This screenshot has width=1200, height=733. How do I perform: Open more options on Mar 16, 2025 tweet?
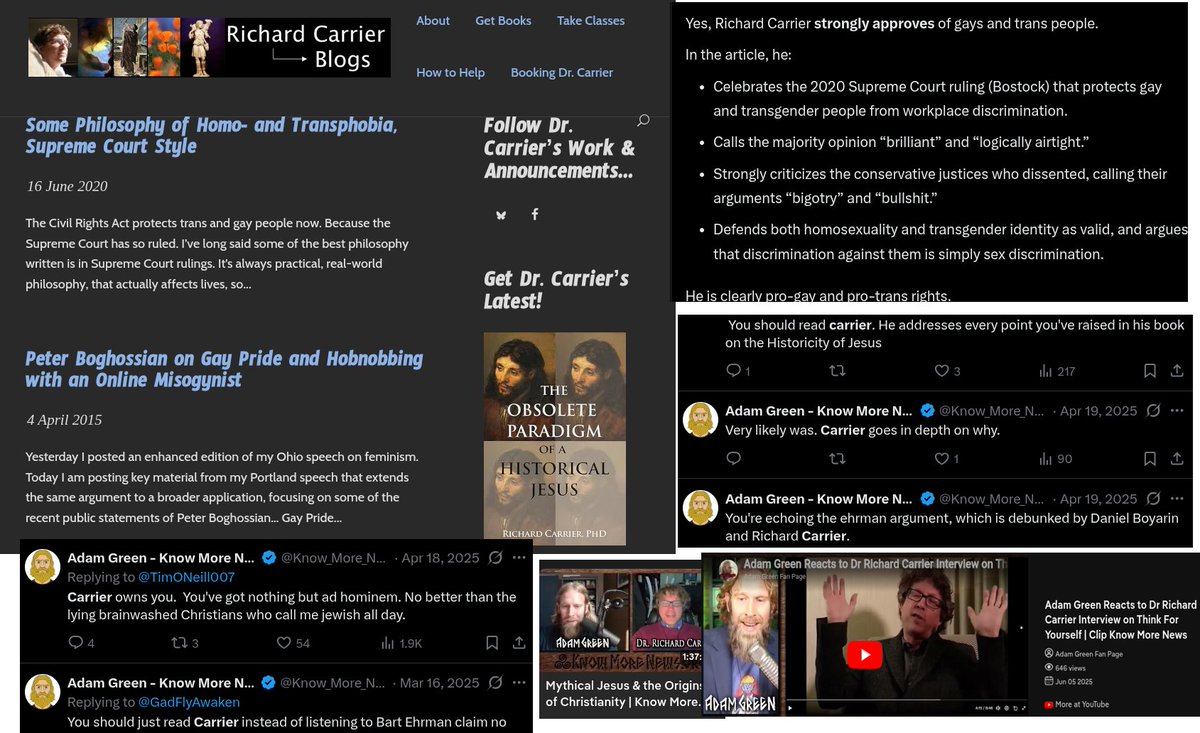(x=520, y=683)
